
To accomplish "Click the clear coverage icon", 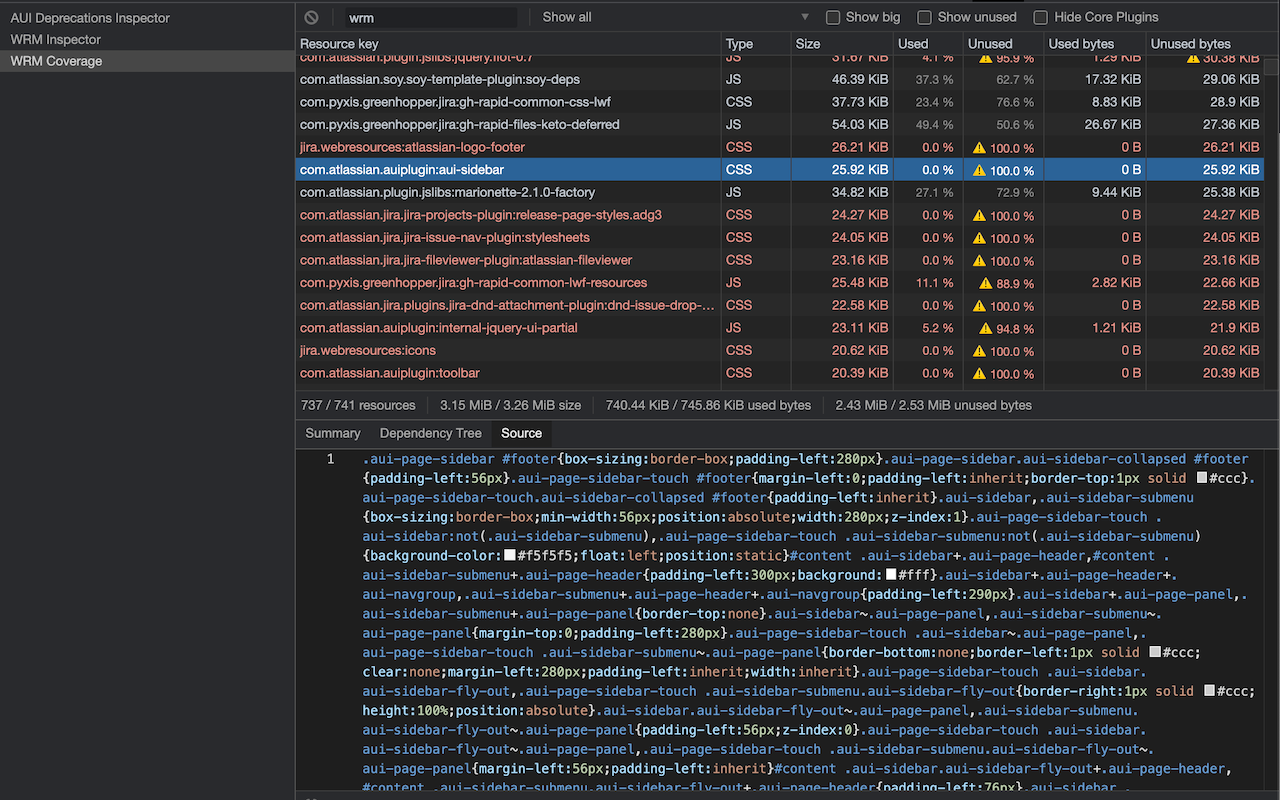I will click(312, 17).
